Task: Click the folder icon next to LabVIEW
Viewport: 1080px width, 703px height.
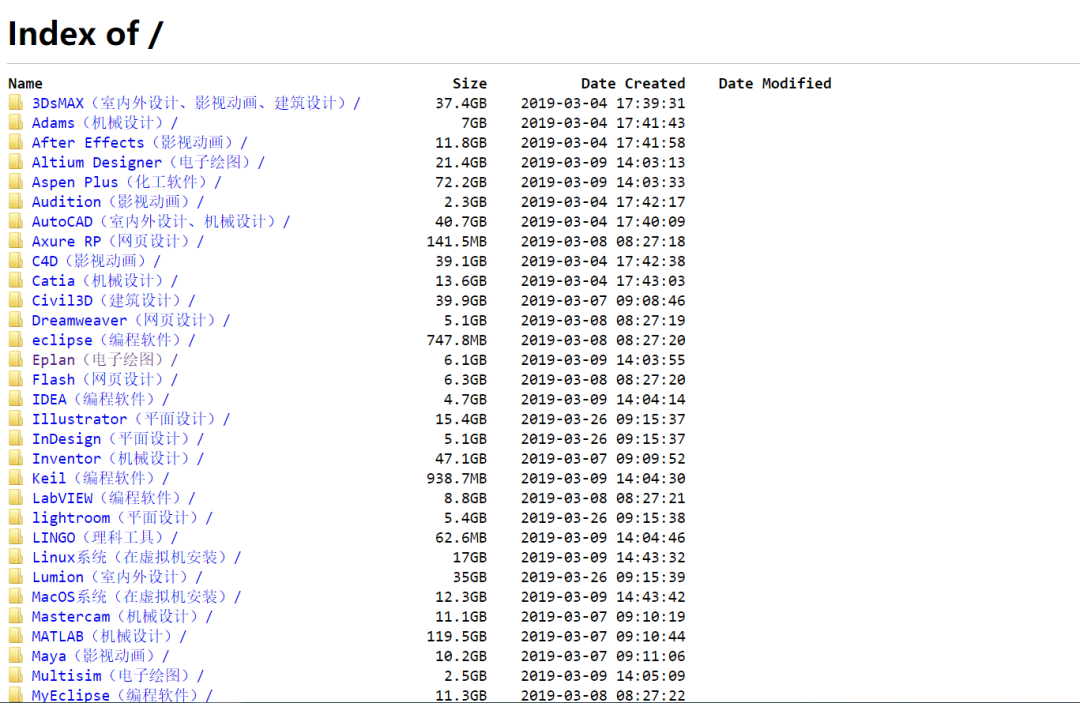Action: pos(16,498)
